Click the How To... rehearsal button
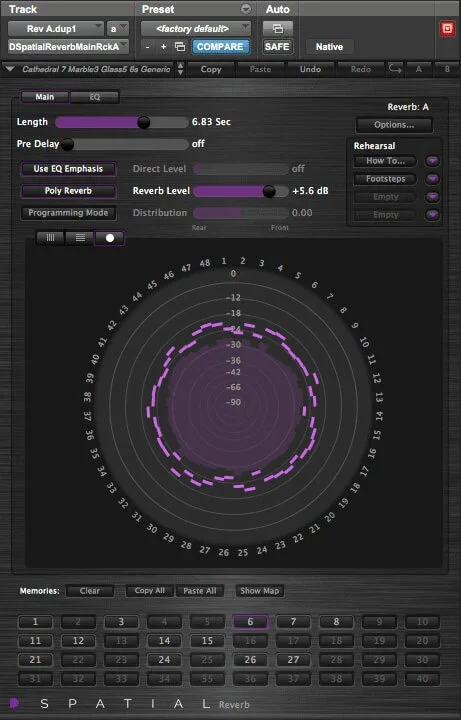Image resolution: width=461 pixels, height=720 pixels. pos(385,161)
